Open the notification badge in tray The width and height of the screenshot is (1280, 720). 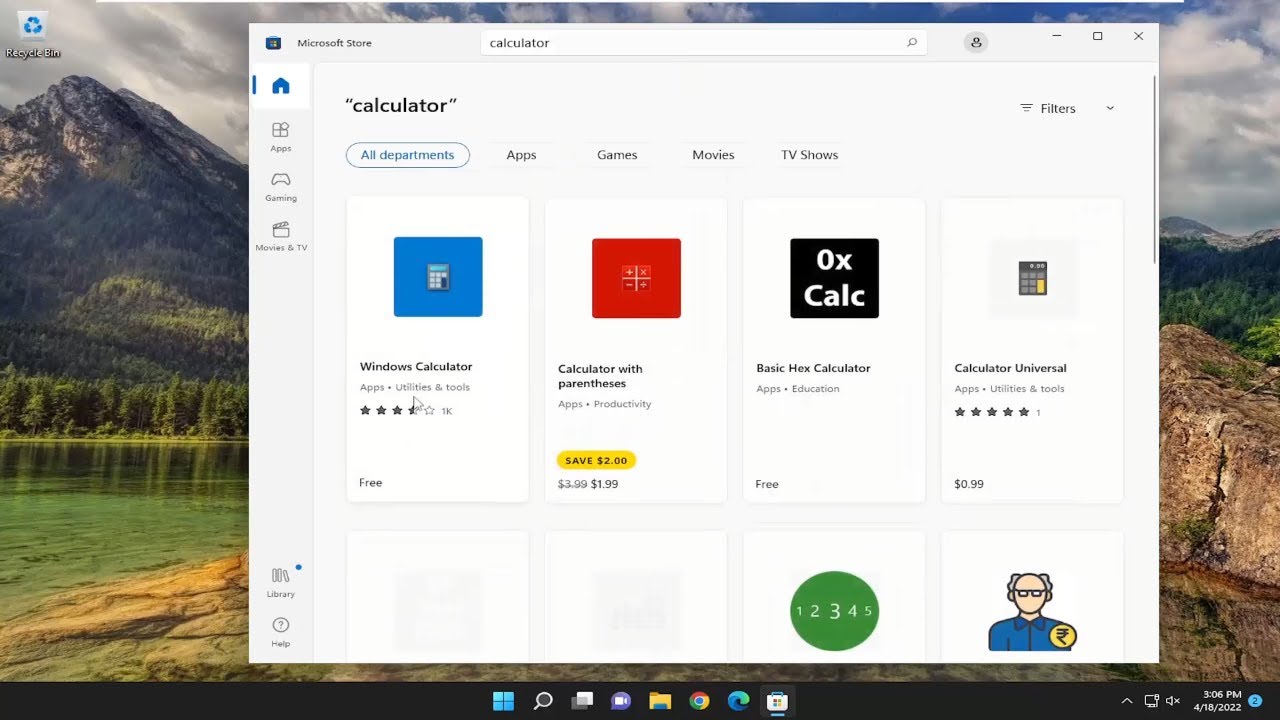pyautogui.click(x=1255, y=700)
